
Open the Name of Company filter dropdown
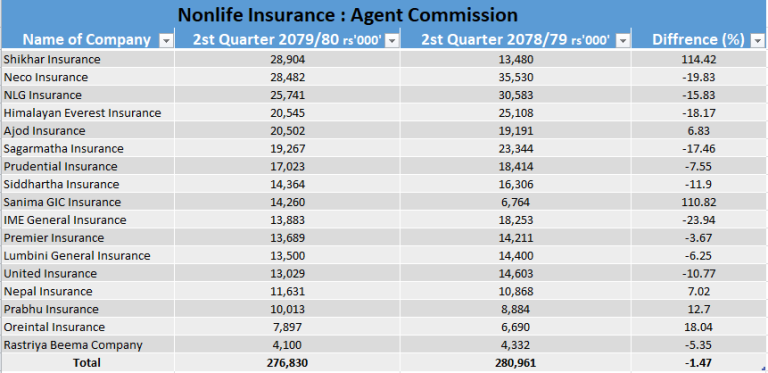167,41
